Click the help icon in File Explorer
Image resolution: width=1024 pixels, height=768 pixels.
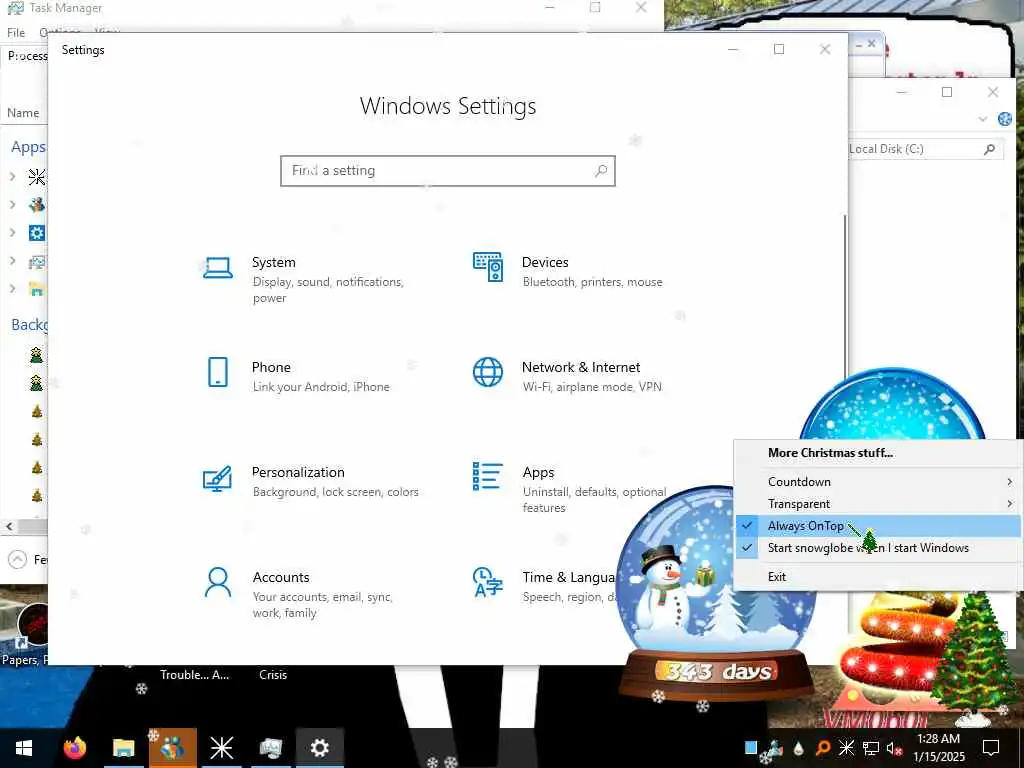[1005, 119]
